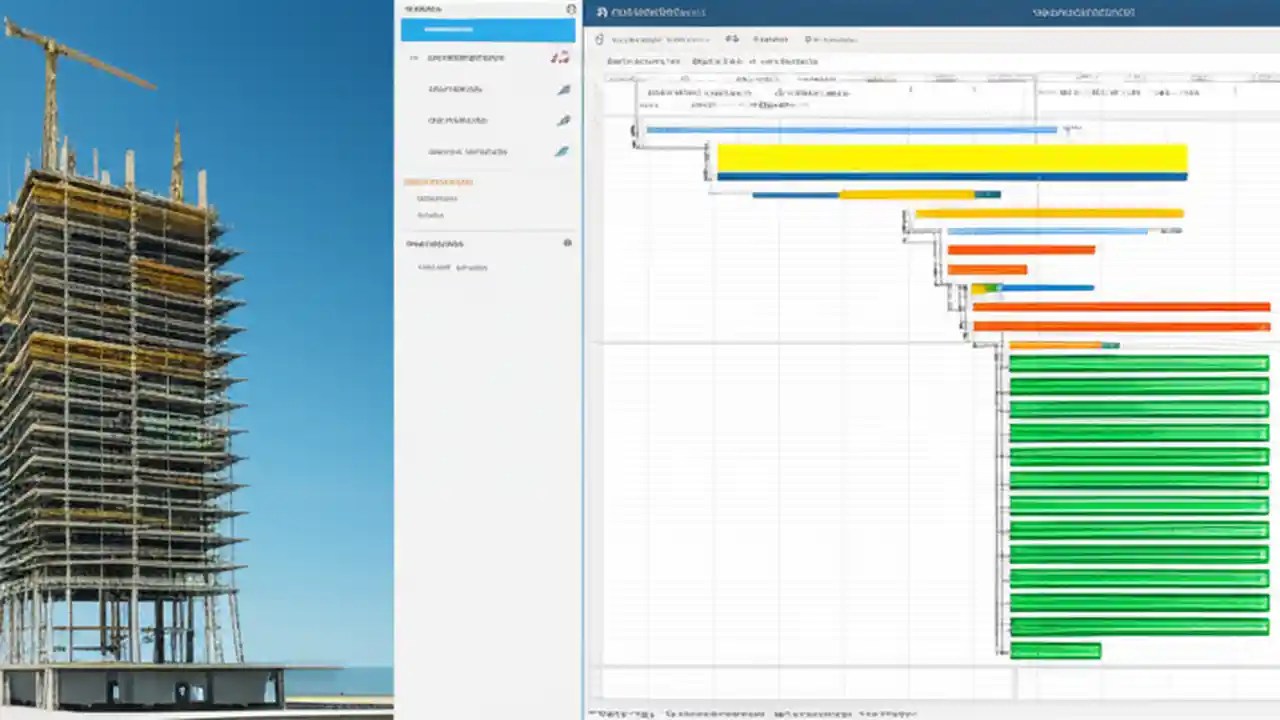1280x720 pixels.
Task: Open the second toolbar menu item
Action: (x=770, y=39)
